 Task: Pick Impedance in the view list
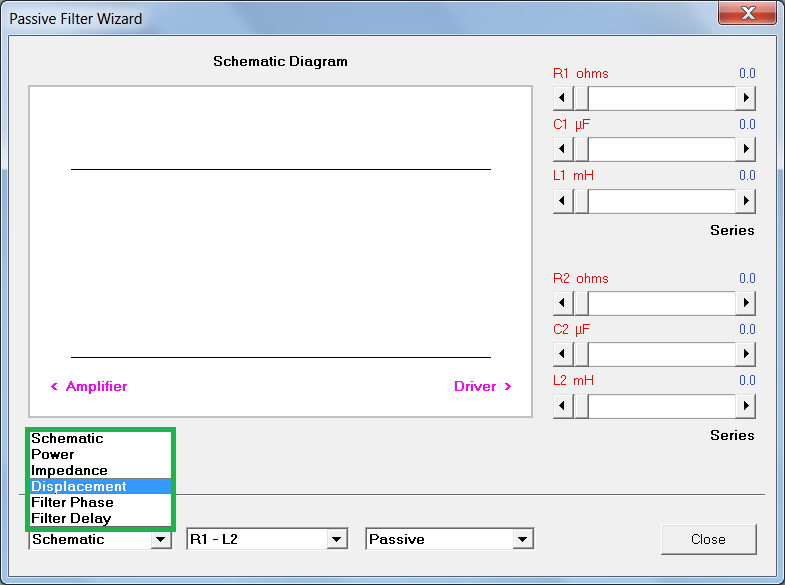(x=100, y=470)
